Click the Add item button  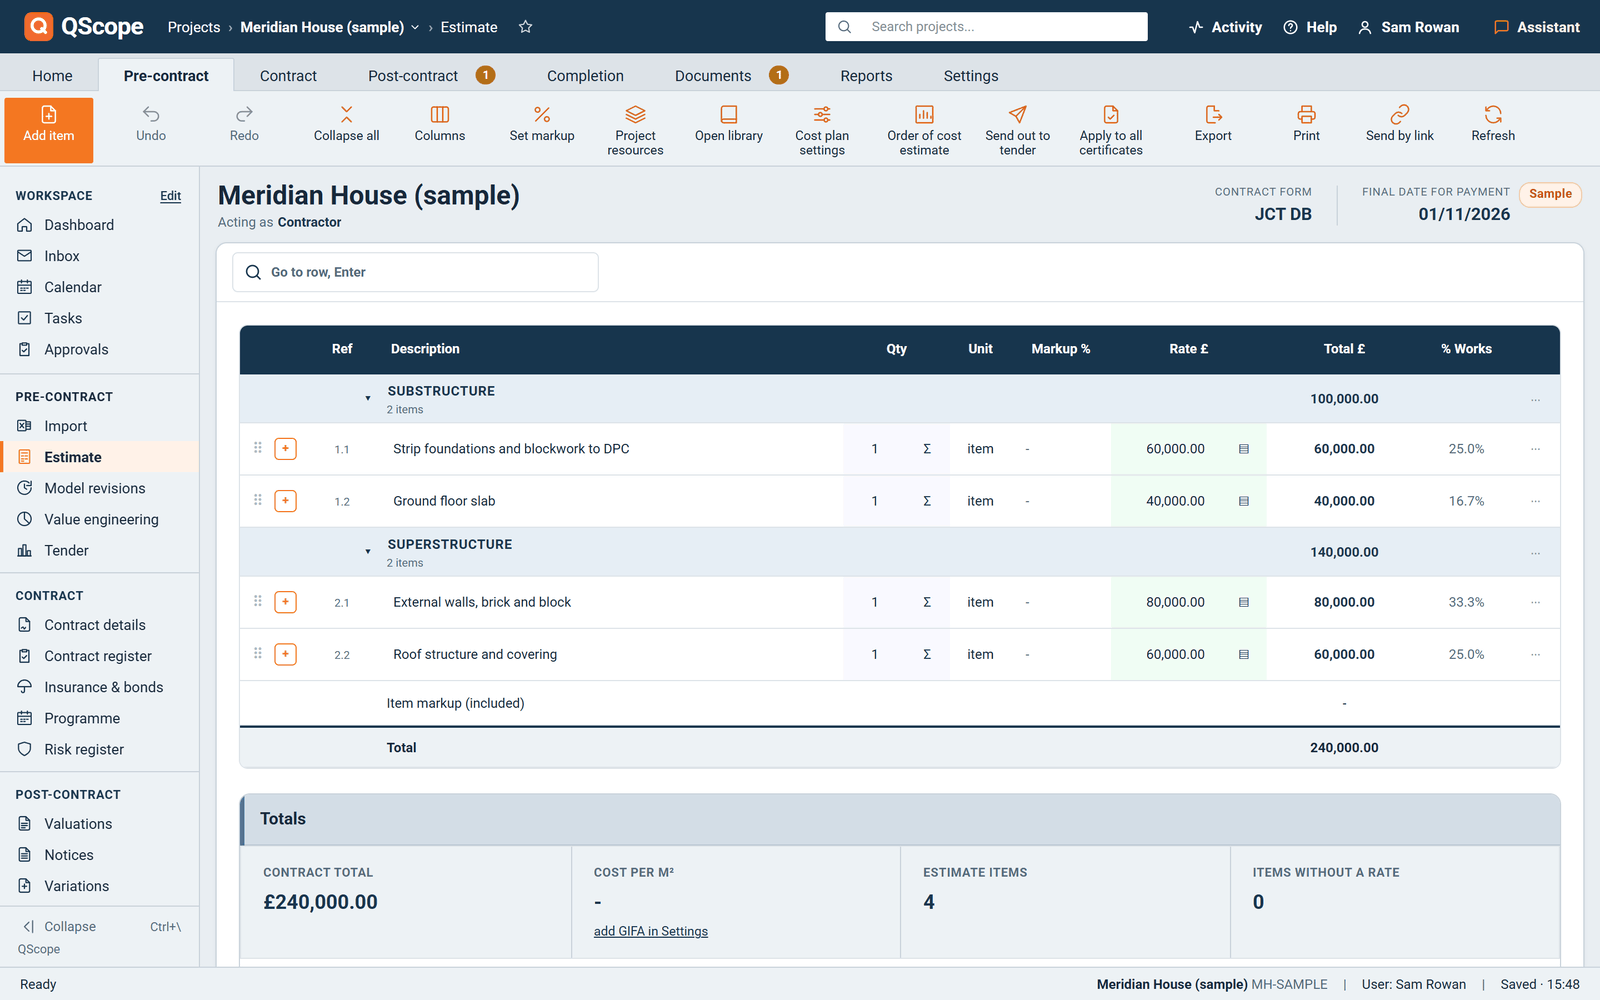[49, 130]
